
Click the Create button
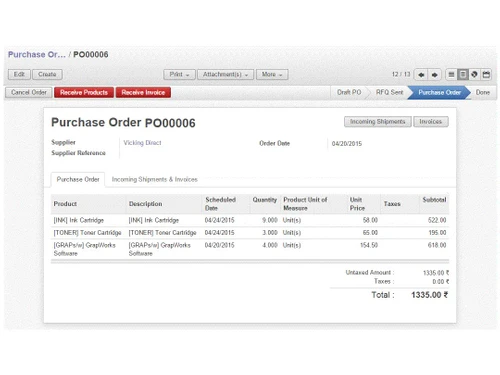(x=47, y=74)
